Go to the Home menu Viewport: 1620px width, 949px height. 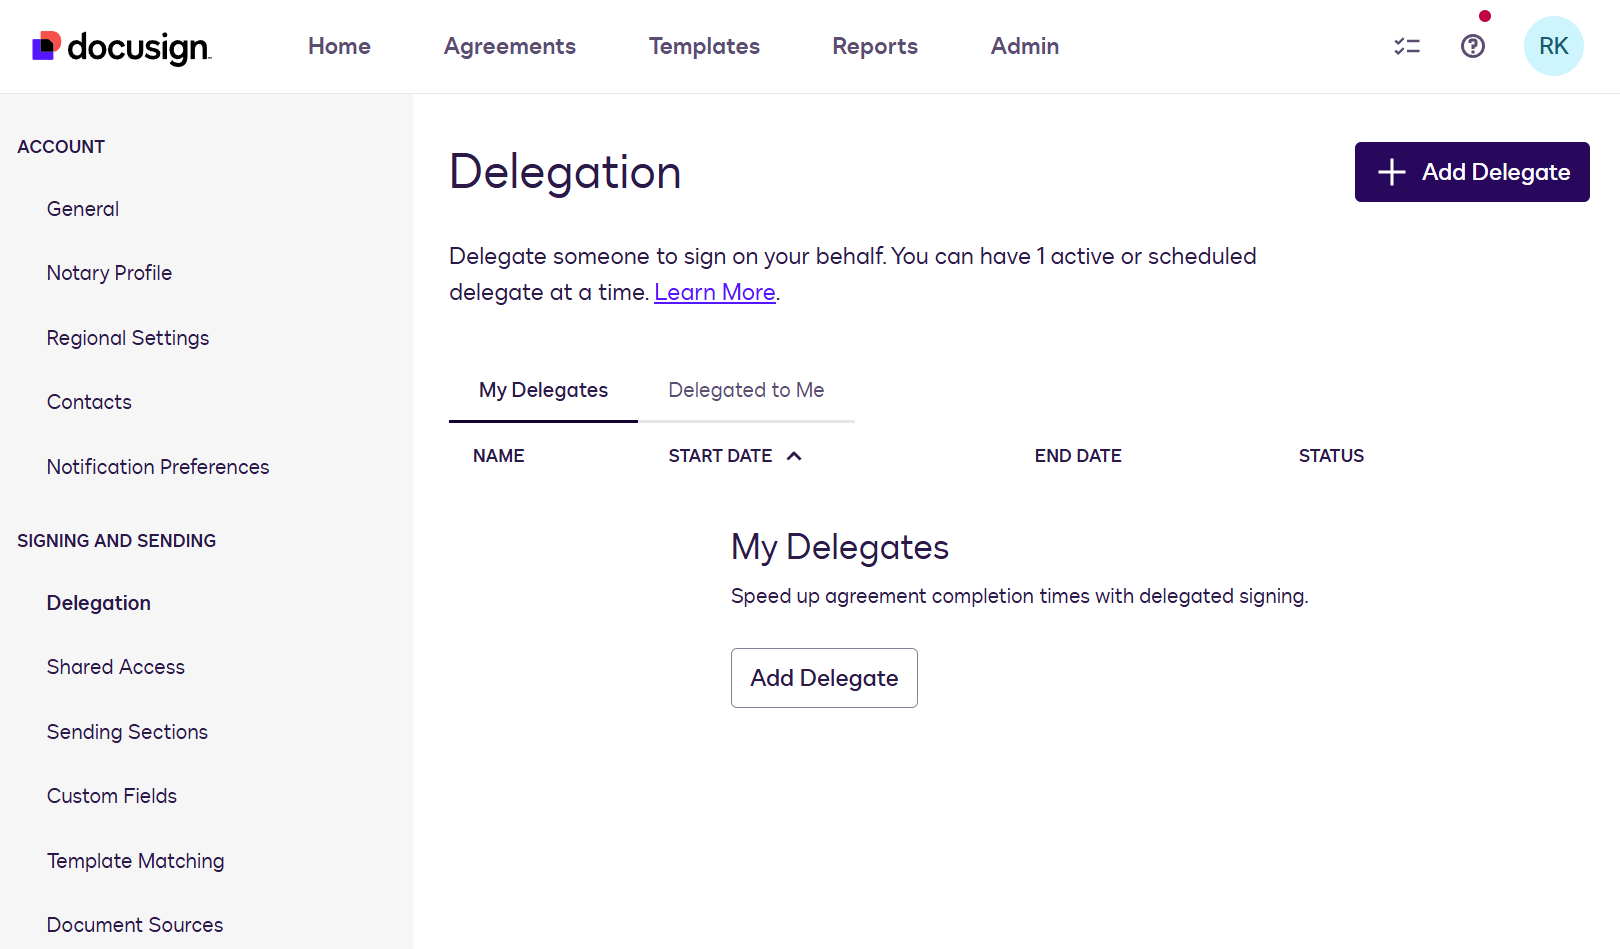(x=339, y=46)
